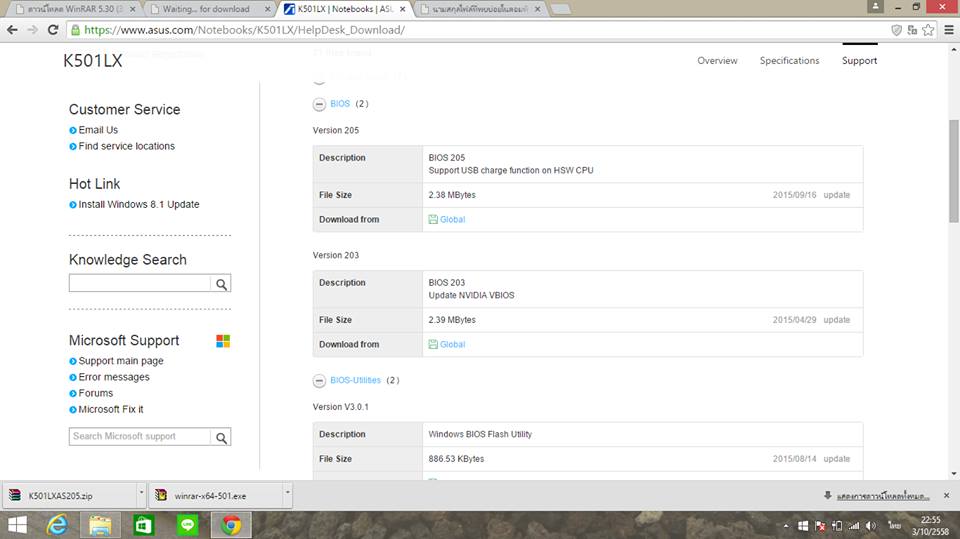Open the Specifications page tab
Screen dimensions: 960x539
click(789, 61)
